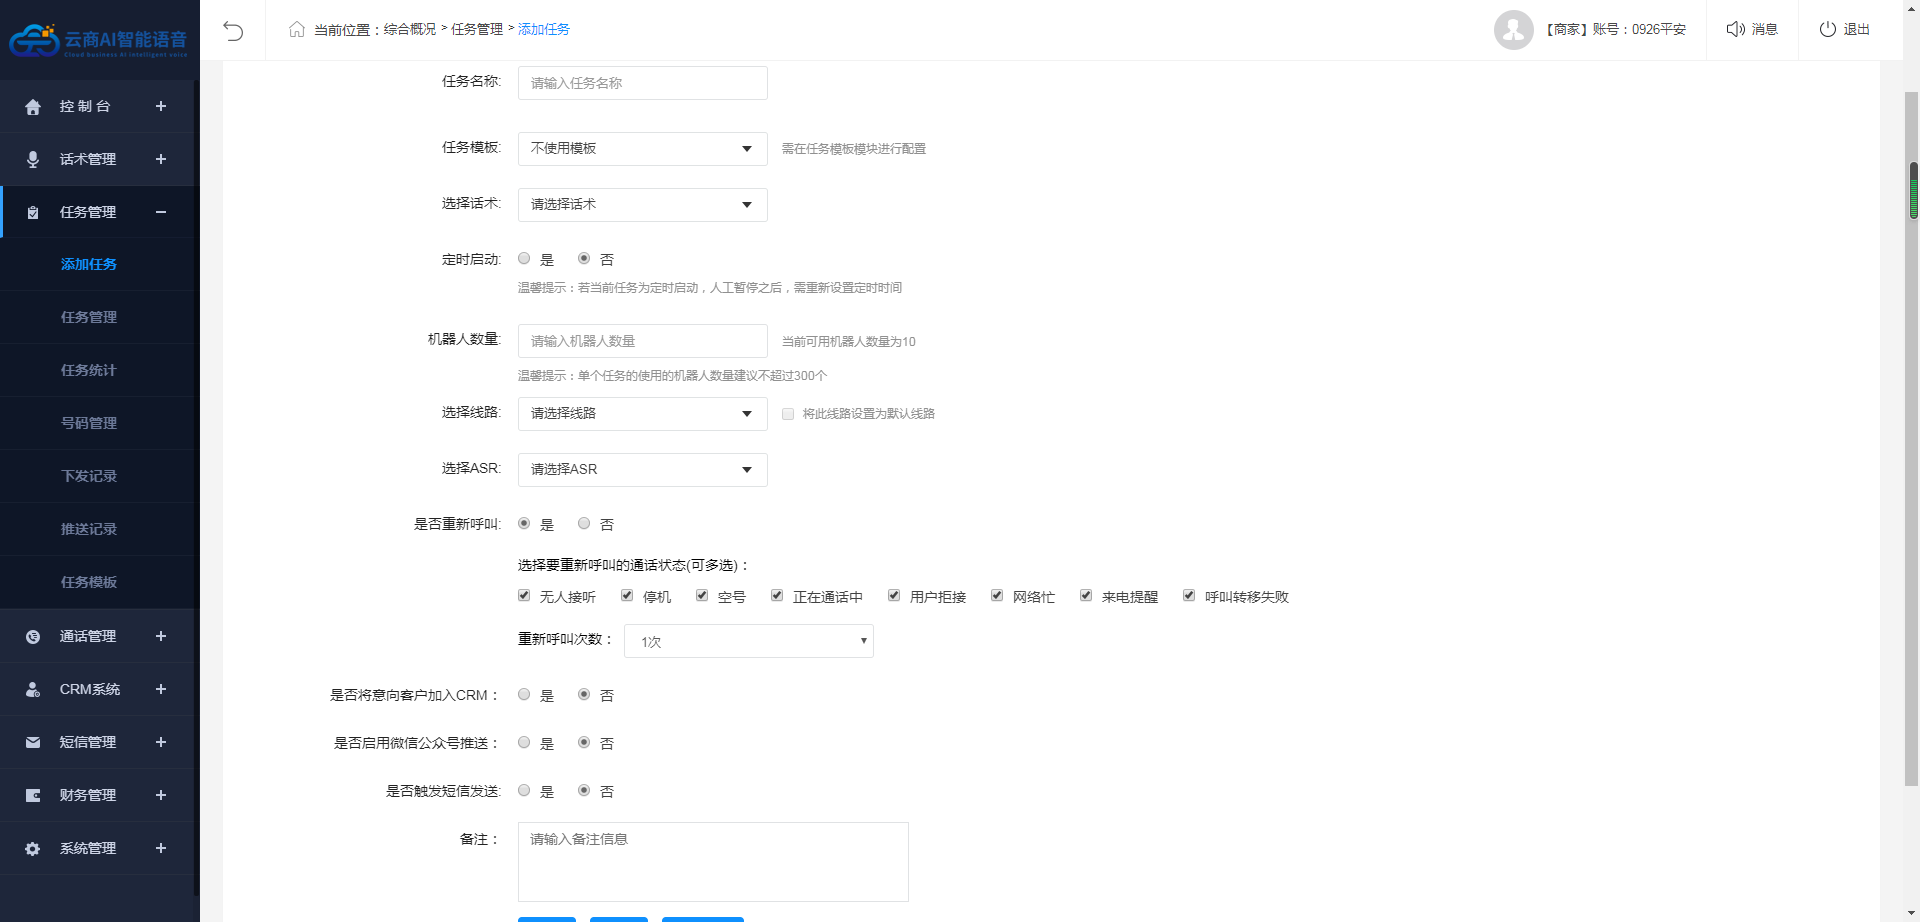The height and width of the screenshot is (922, 1920).
Task: Enable 定时启动 by selecting 是
Action: (524, 259)
